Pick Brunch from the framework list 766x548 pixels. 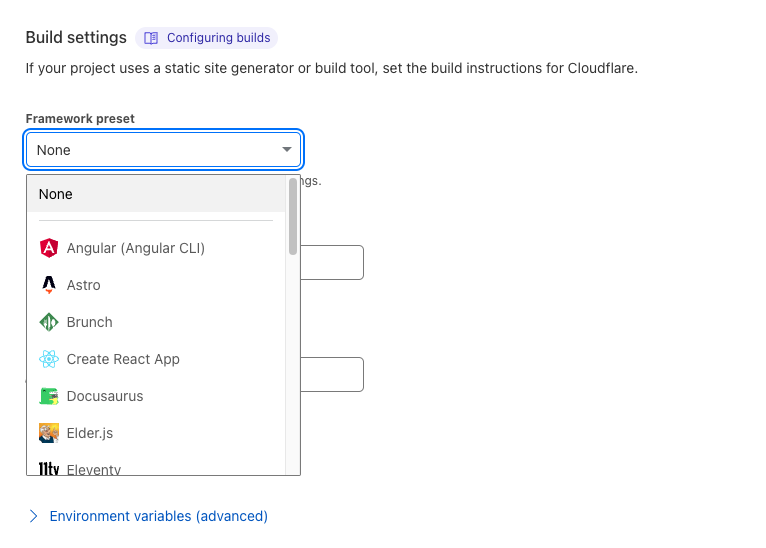click(156, 322)
